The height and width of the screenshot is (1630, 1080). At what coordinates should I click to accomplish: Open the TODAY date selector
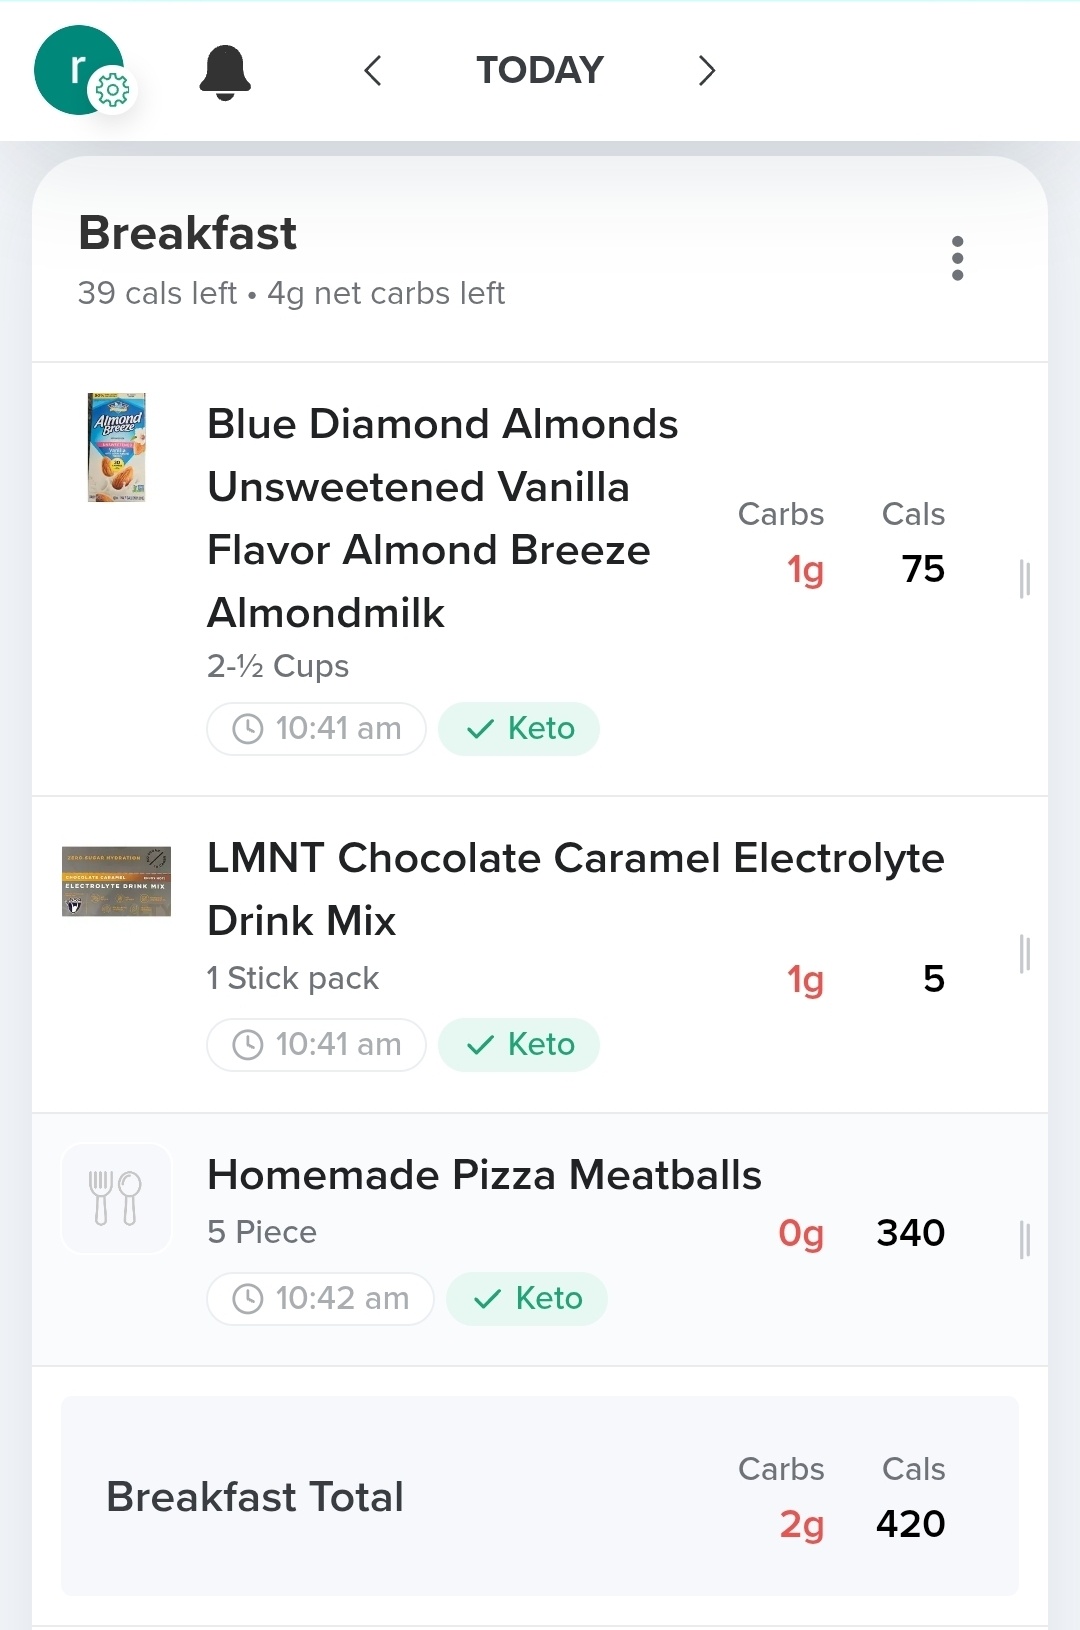[539, 71]
